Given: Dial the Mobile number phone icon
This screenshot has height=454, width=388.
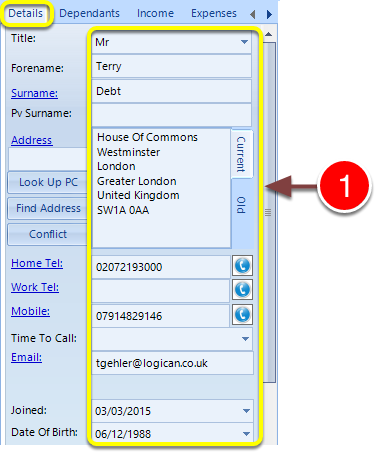Looking at the screenshot, I should [x=242, y=314].
